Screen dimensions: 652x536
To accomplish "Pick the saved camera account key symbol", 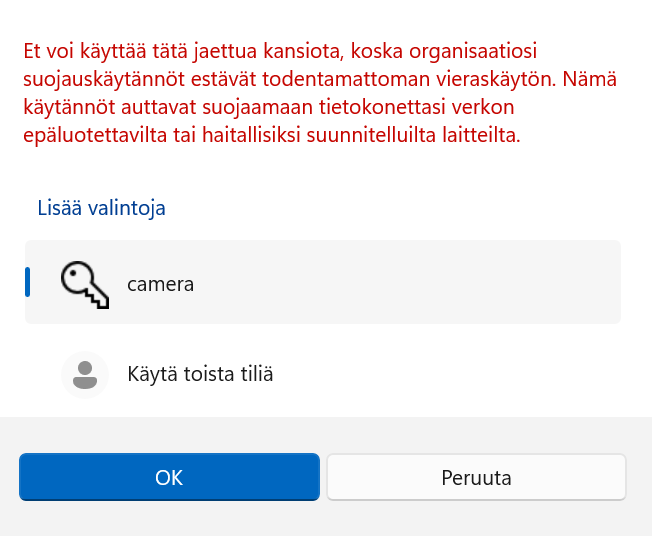I will tap(84, 284).
